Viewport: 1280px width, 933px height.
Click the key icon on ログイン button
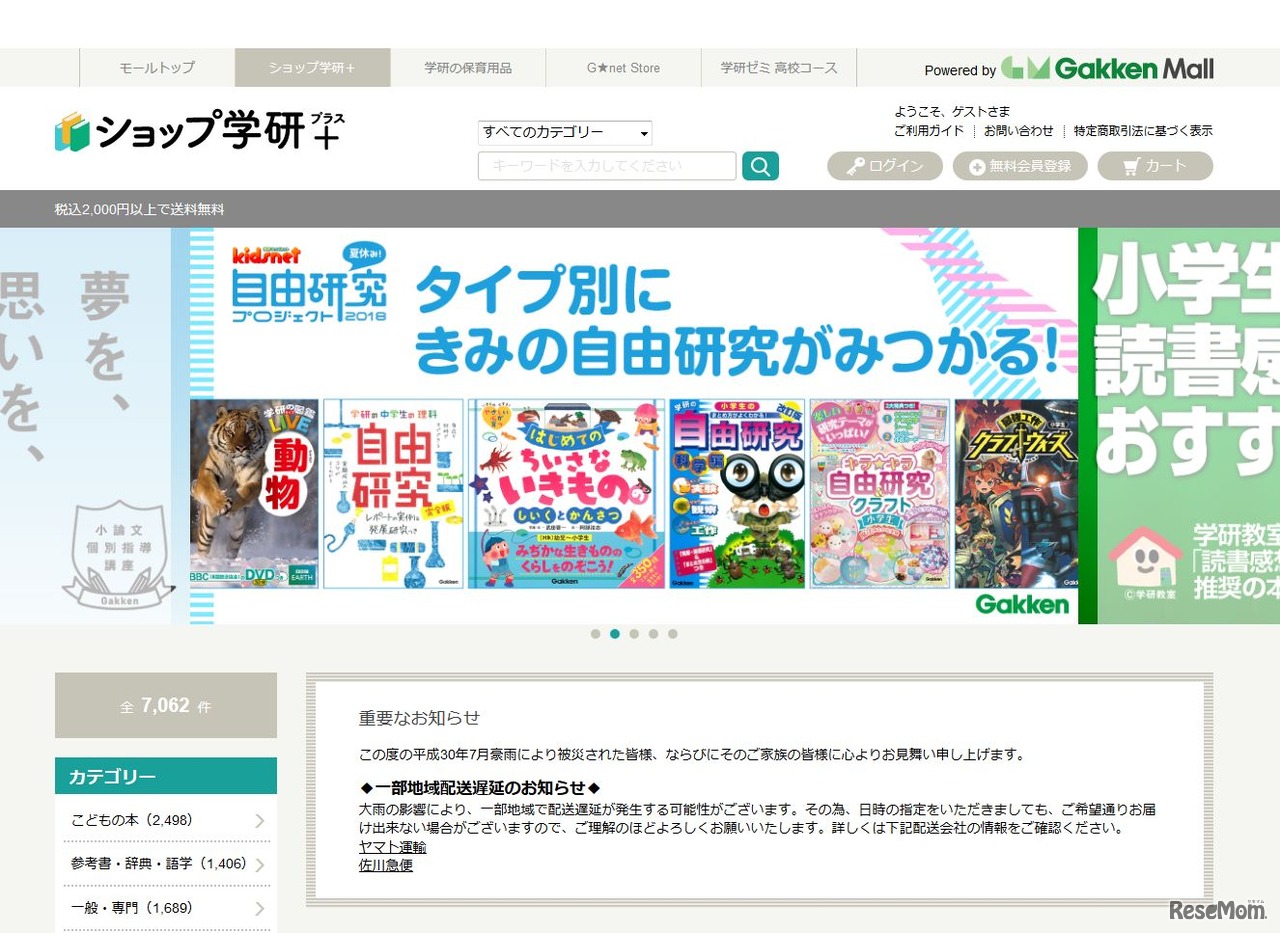857,166
